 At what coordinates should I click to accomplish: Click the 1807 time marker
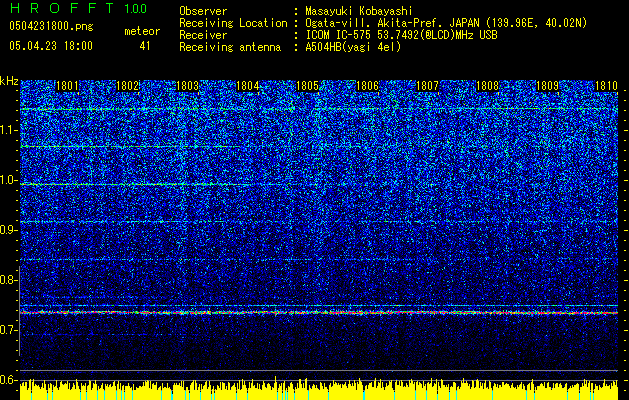(x=428, y=86)
